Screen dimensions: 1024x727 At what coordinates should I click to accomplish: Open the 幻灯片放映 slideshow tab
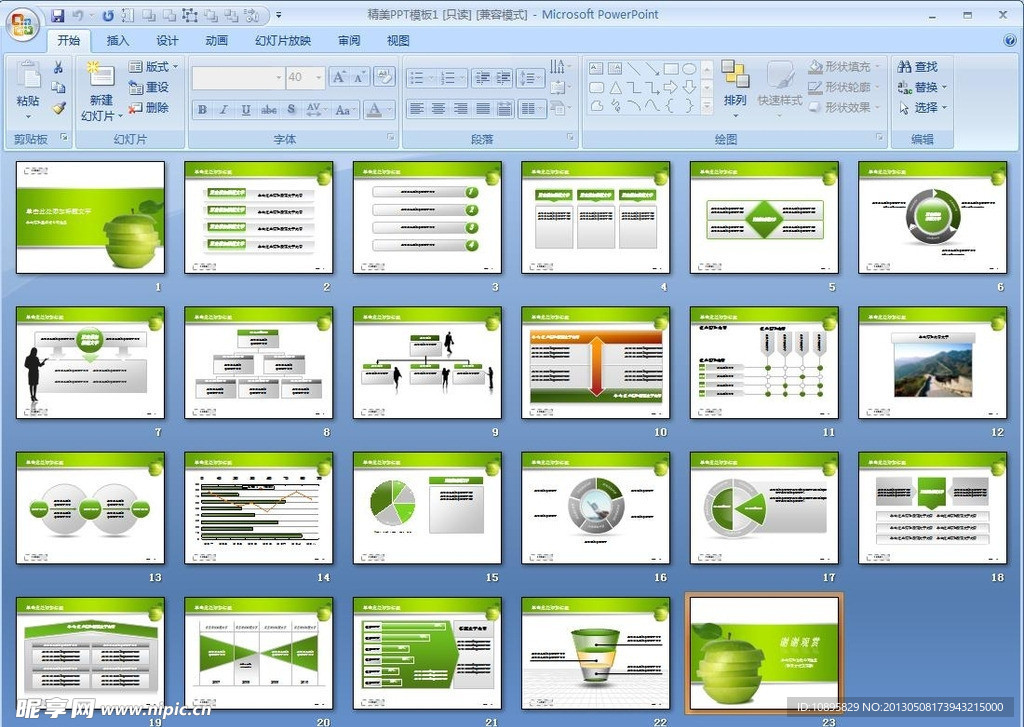pos(283,41)
